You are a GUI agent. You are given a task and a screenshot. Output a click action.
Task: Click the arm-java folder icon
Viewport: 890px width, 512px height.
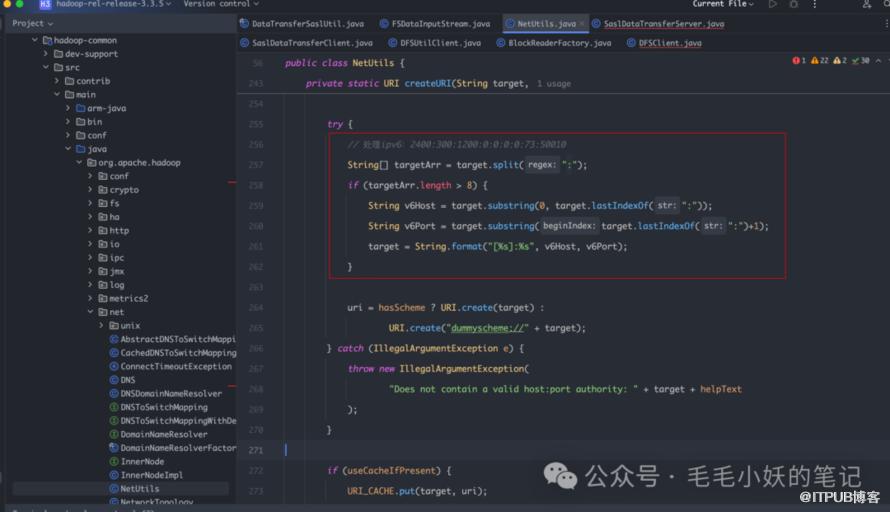[80, 108]
